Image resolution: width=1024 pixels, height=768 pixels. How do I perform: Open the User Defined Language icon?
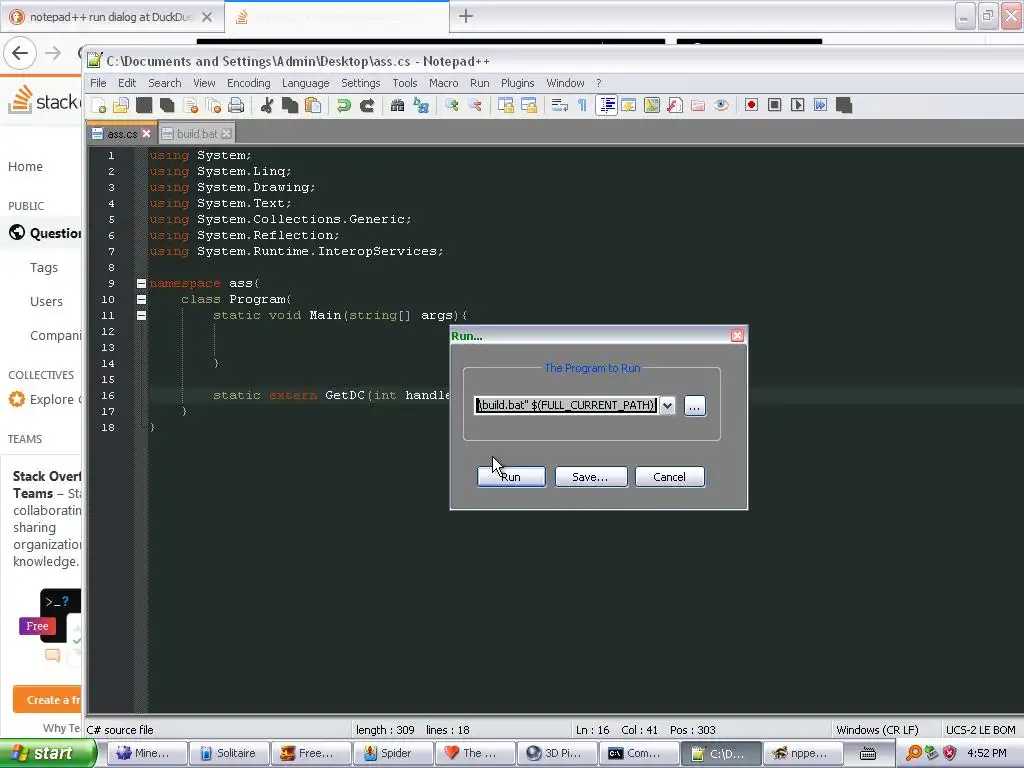tap(628, 105)
